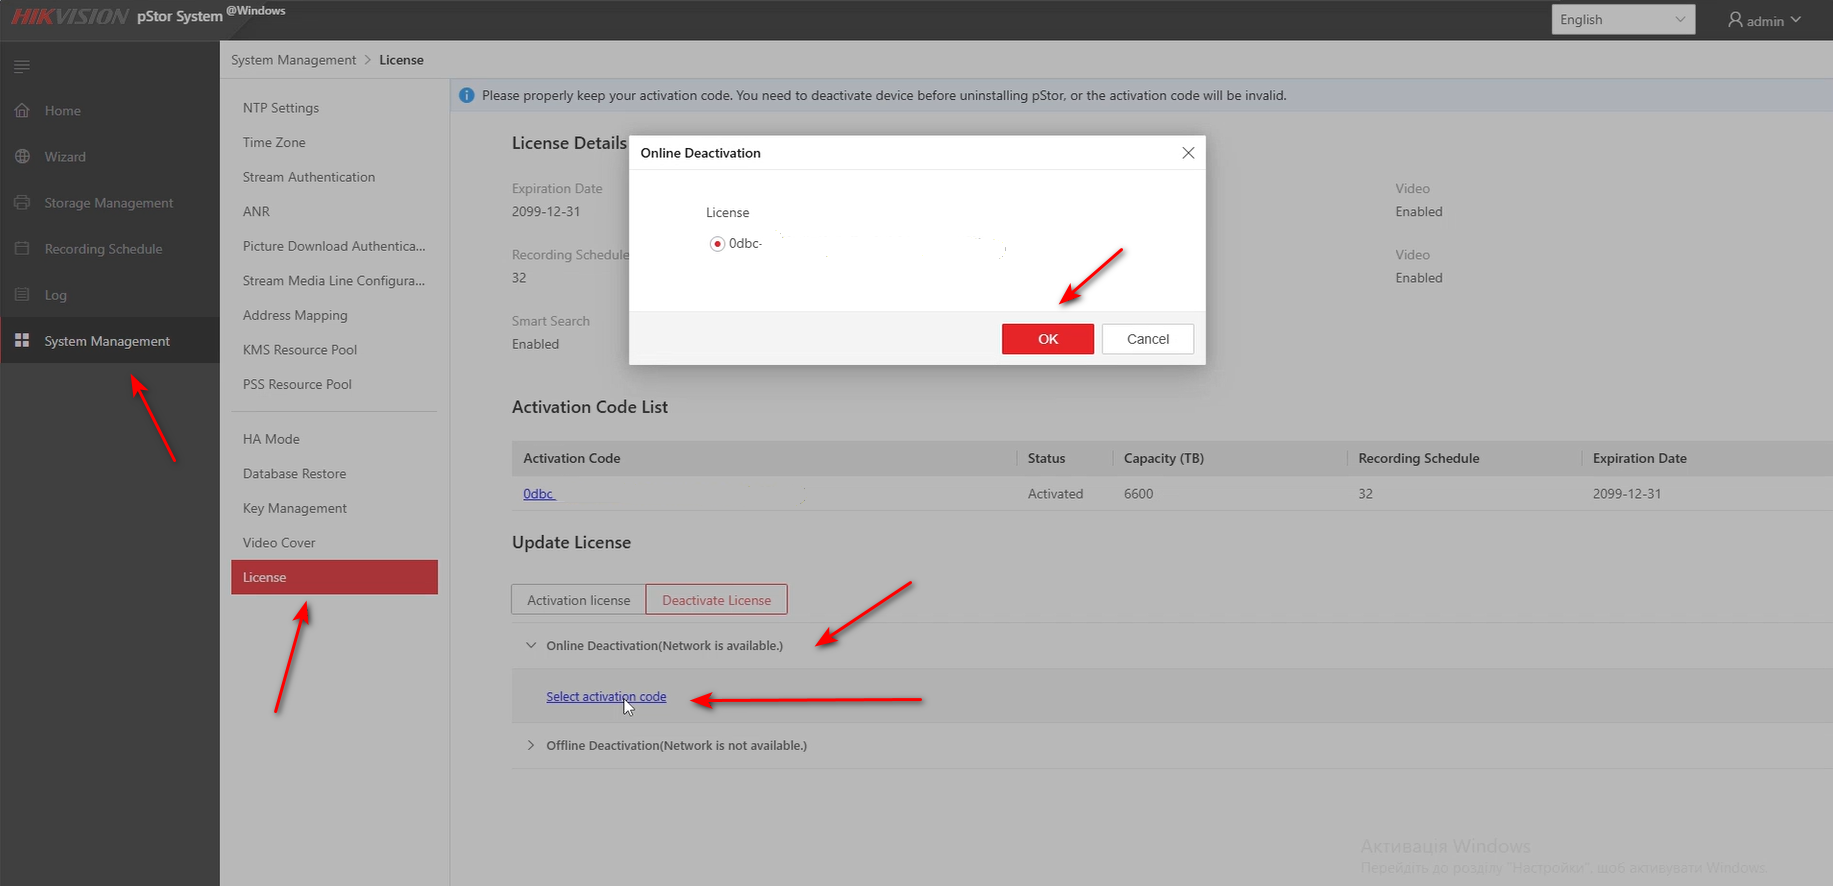Click Cancel in Online Deactivation dialog
1833x886 pixels.
[x=1147, y=339]
